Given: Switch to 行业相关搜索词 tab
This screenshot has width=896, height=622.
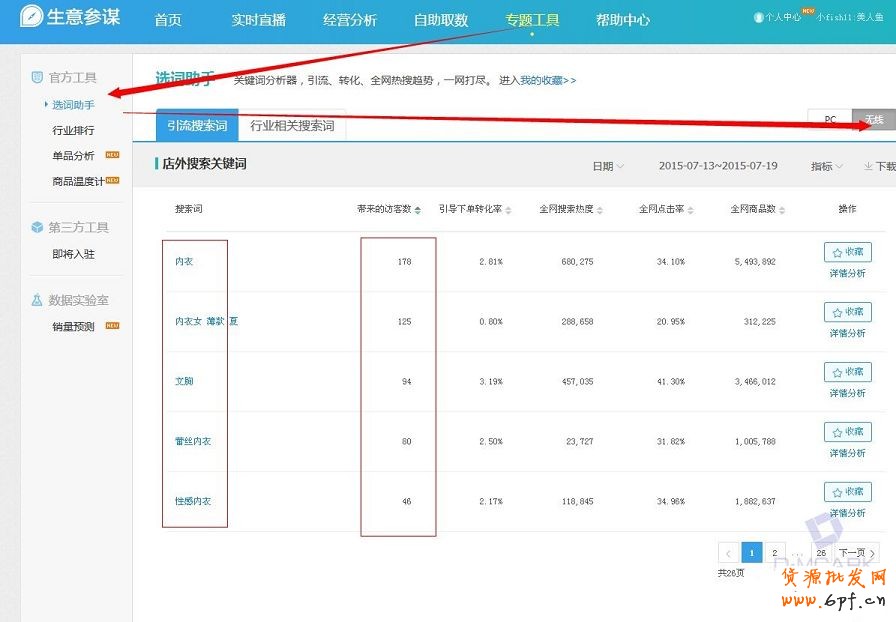Looking at the screenshot, I should 292,126.
